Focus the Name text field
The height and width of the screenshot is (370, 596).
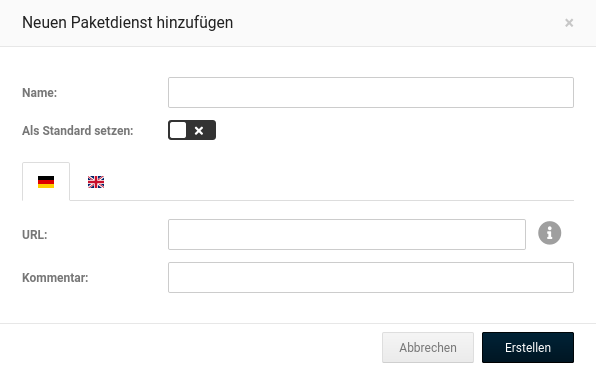371,92
